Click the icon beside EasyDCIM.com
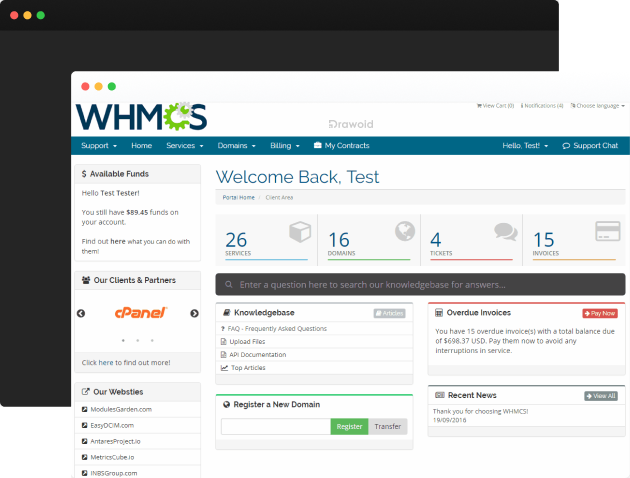 (84, 425)
